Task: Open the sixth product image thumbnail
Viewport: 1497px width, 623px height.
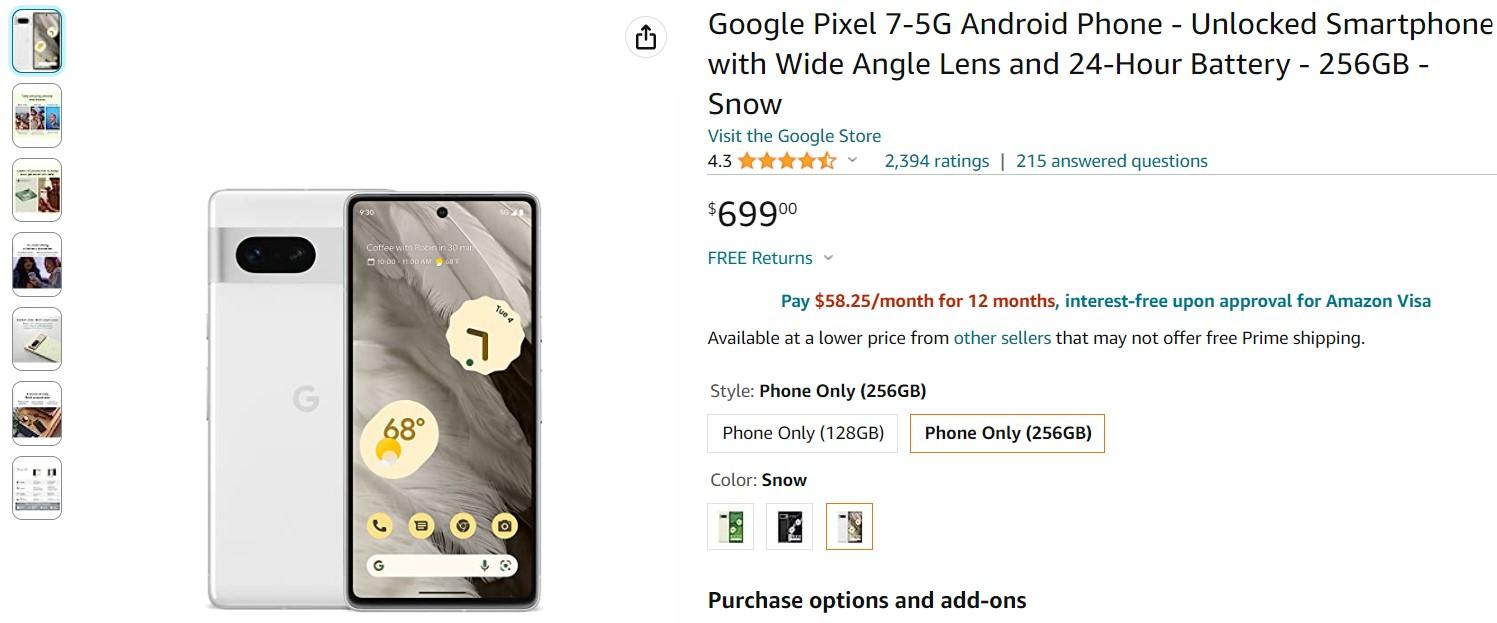Action: 37,413
